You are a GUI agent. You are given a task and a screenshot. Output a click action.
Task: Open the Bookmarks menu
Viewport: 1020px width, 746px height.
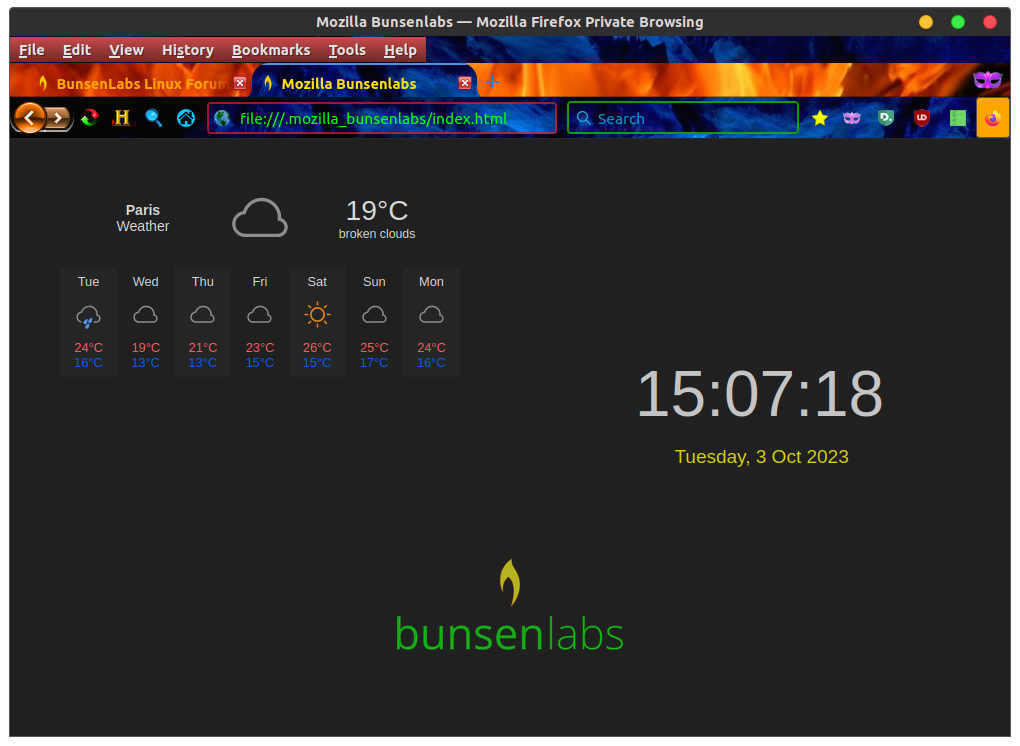click(271, 50)
